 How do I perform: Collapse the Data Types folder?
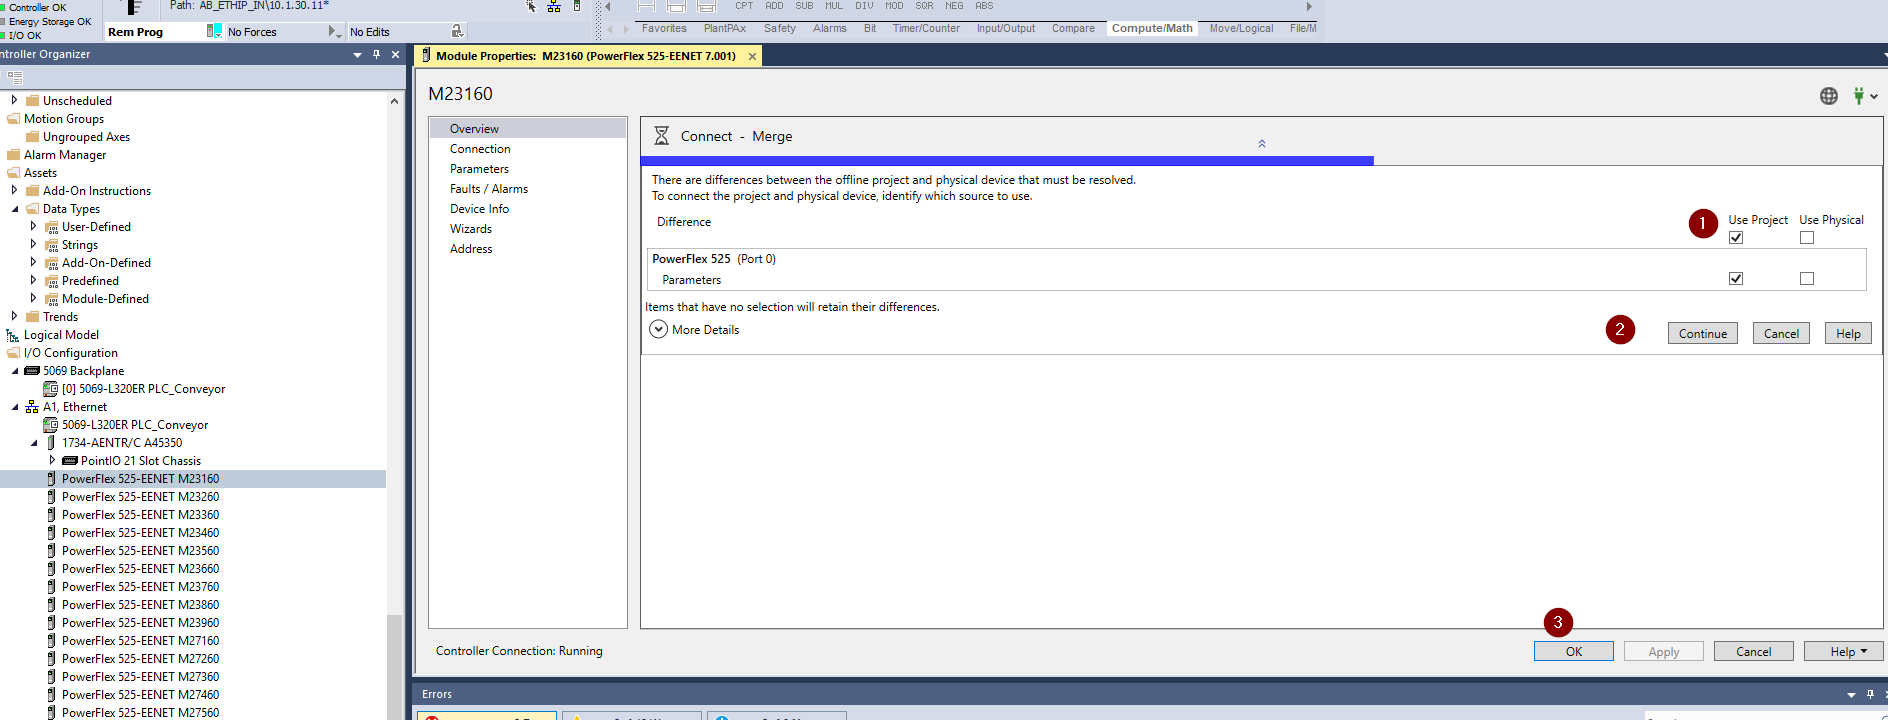coord(14,209)
